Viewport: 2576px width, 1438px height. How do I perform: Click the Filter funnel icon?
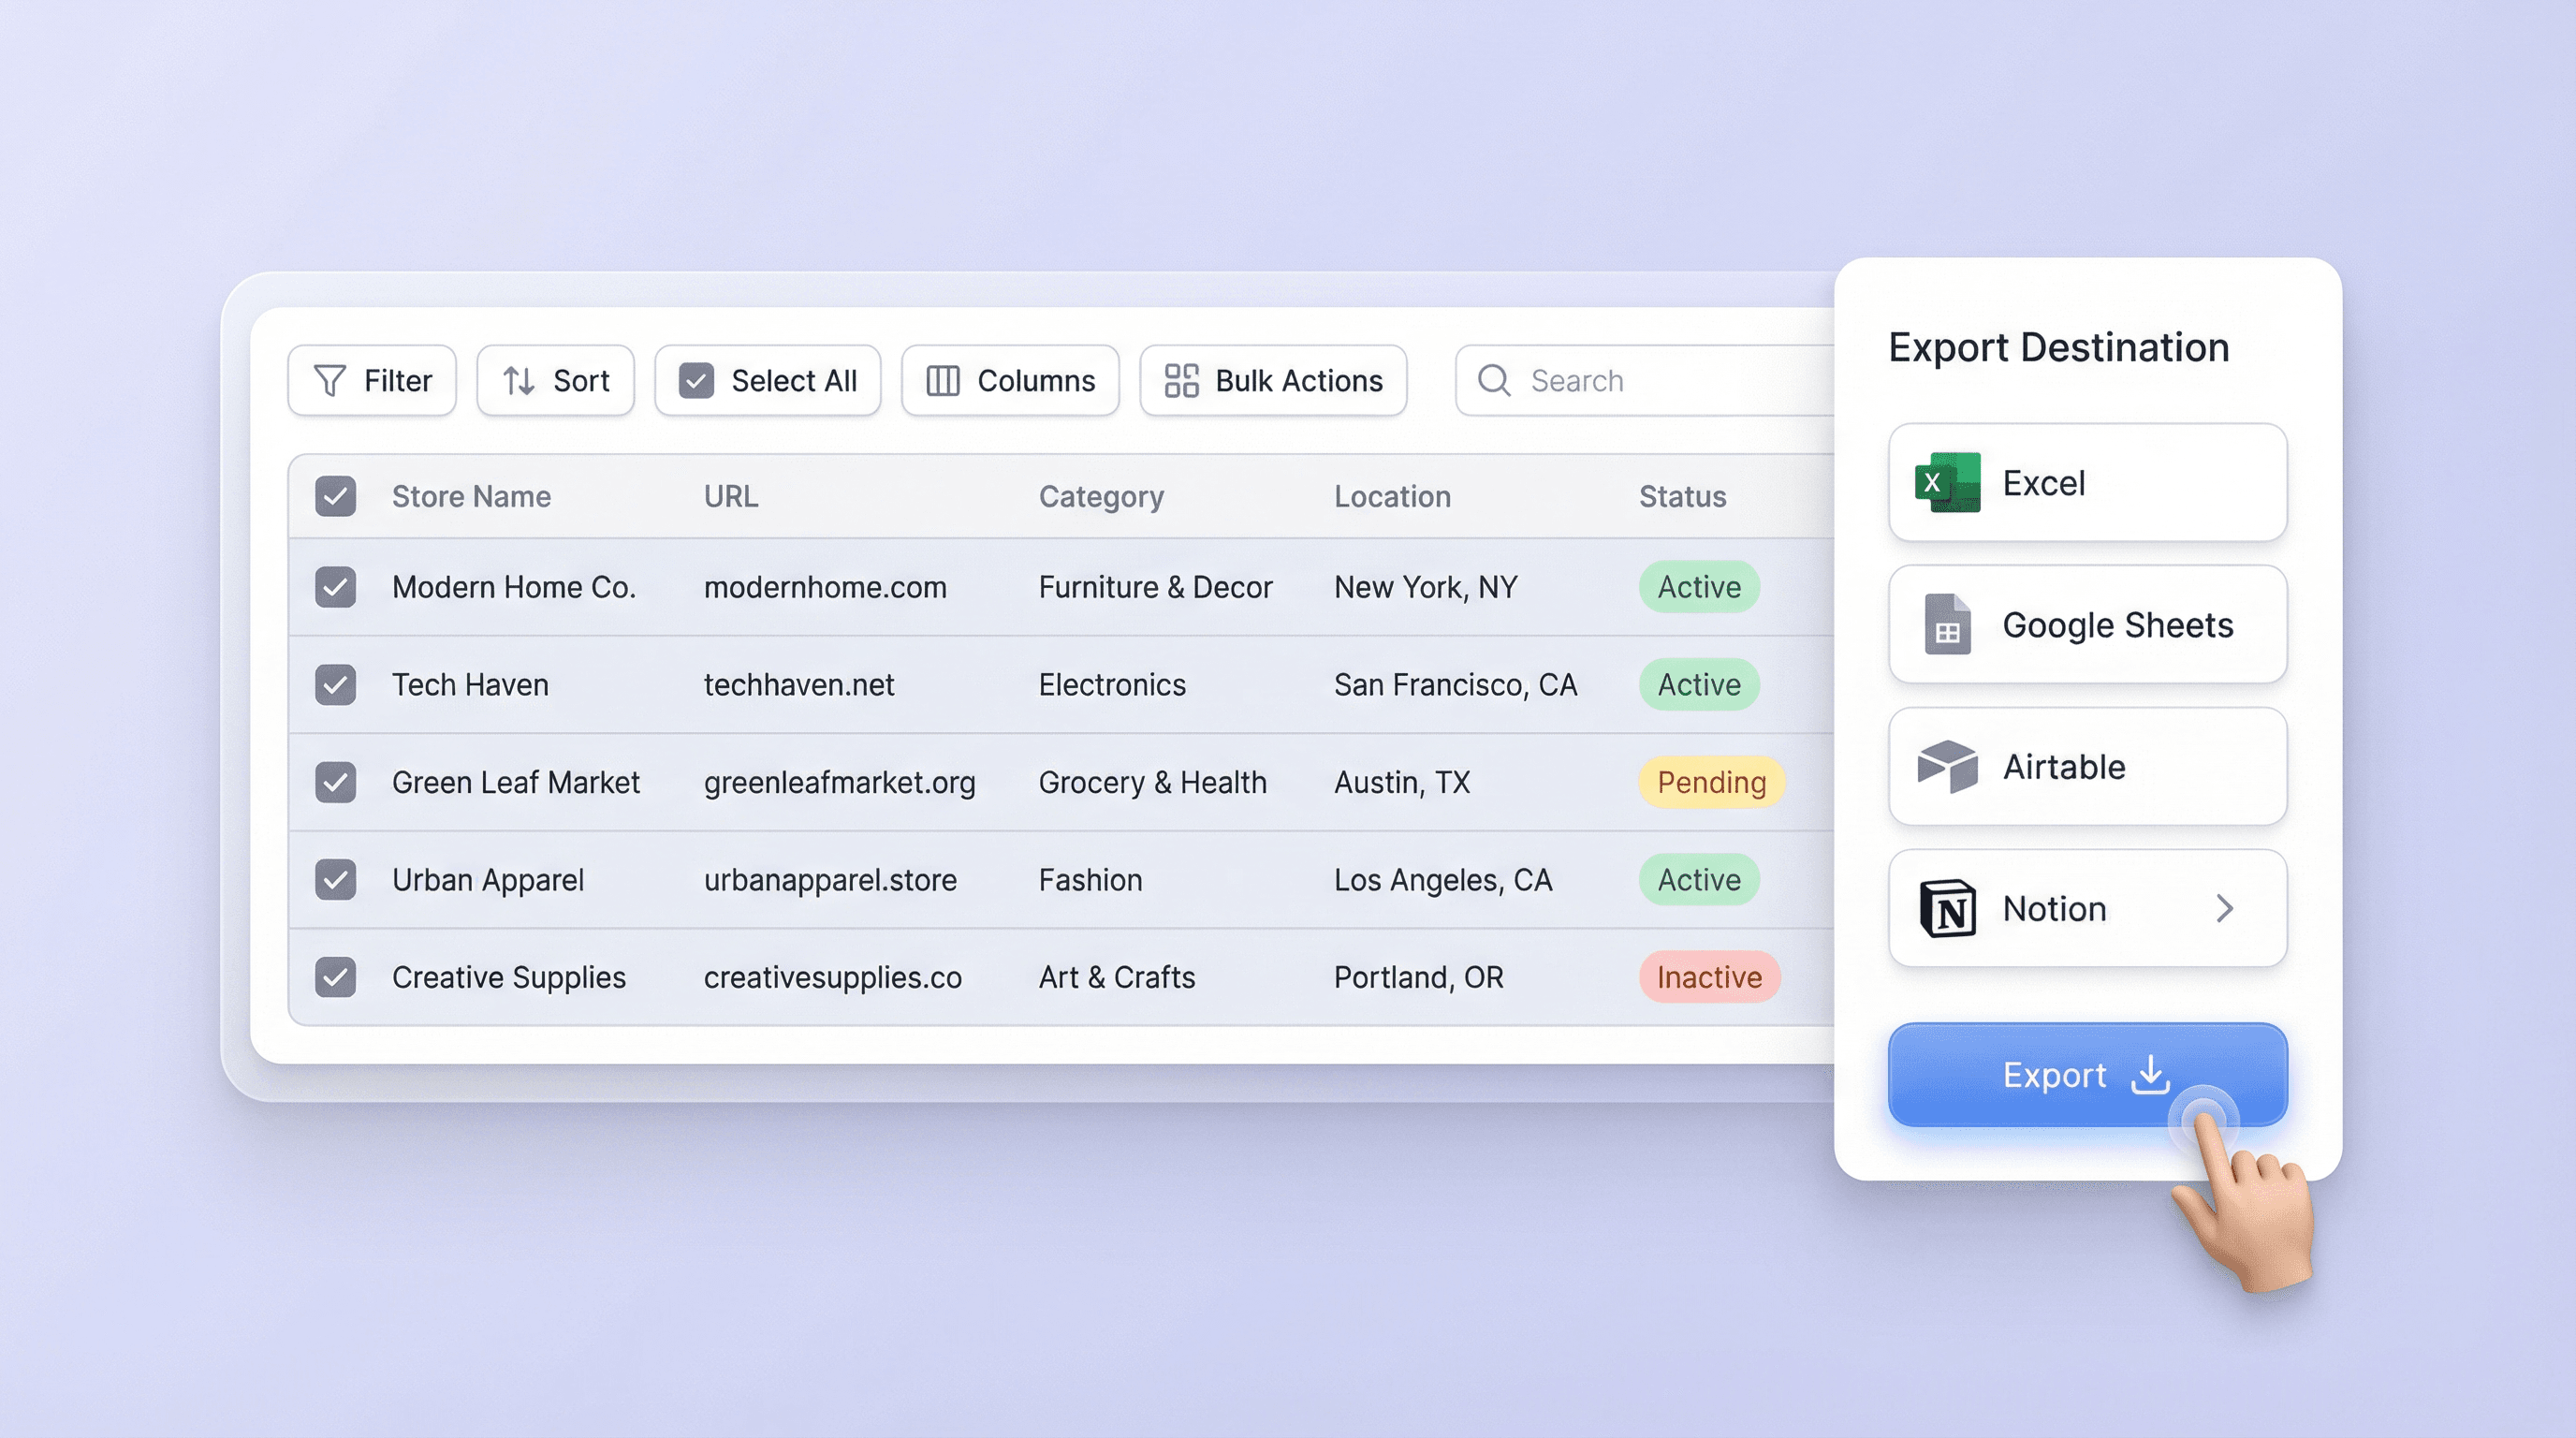coord(333,380)
